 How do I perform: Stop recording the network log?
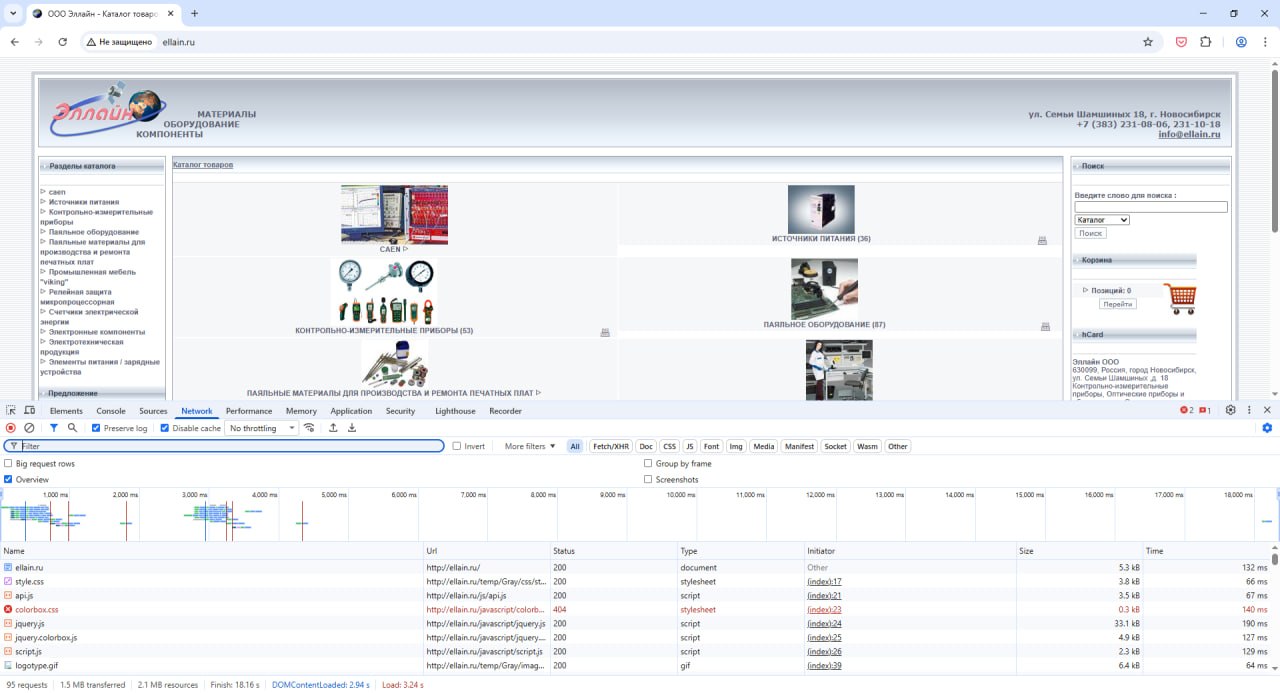coord(11,428)
